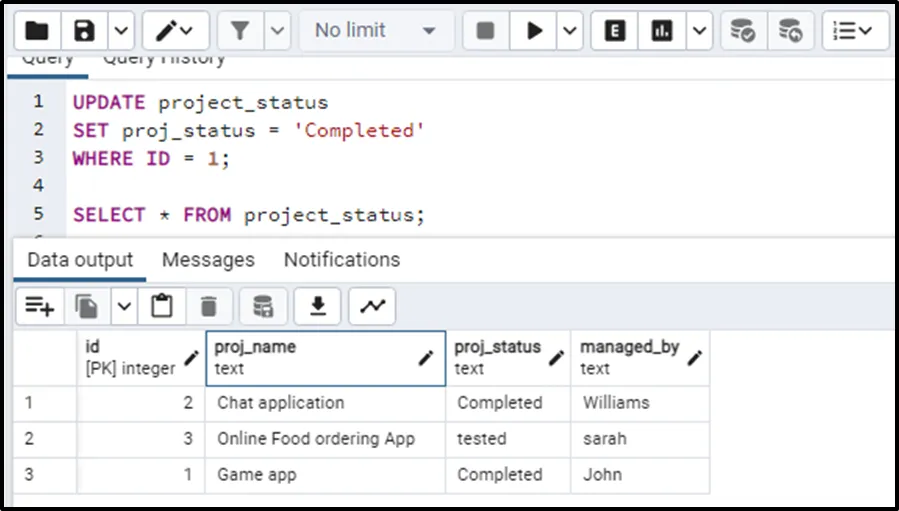Viewport: 899px width, 511px height.
Task: Download results using the save-to-file icon
Action: coord(318,306)
